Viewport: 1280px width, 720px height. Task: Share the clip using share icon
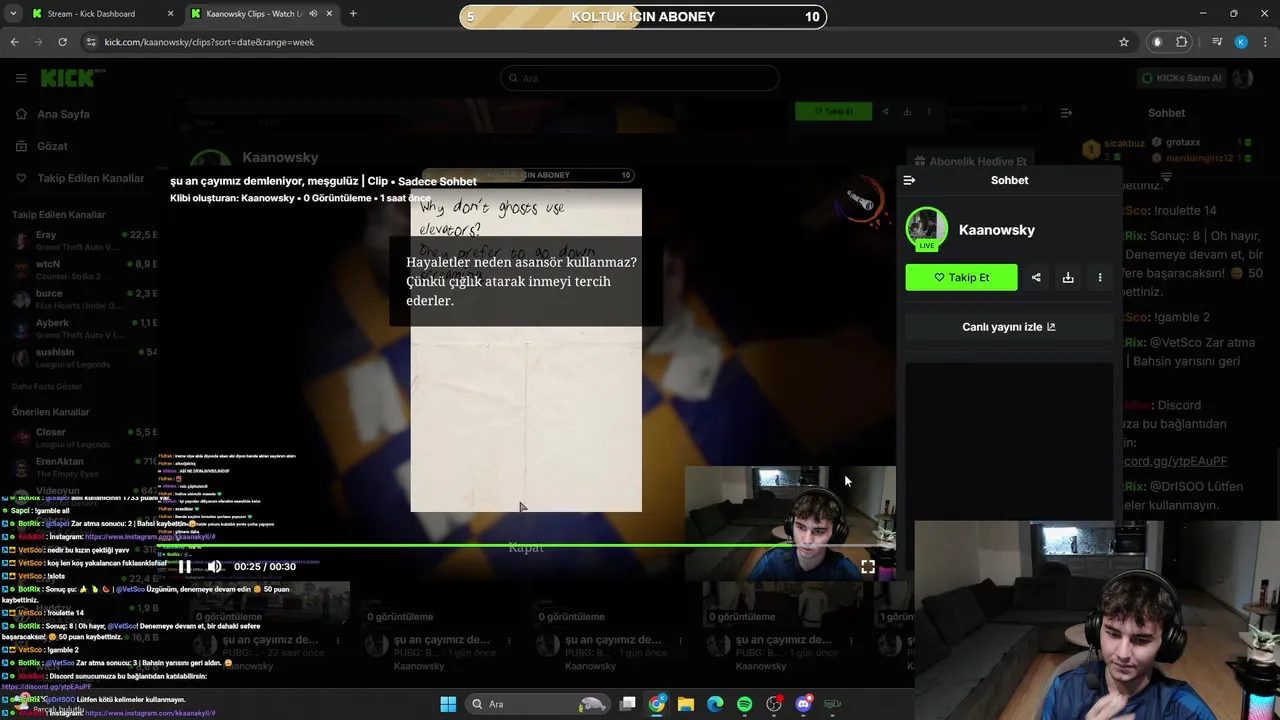1036,277
